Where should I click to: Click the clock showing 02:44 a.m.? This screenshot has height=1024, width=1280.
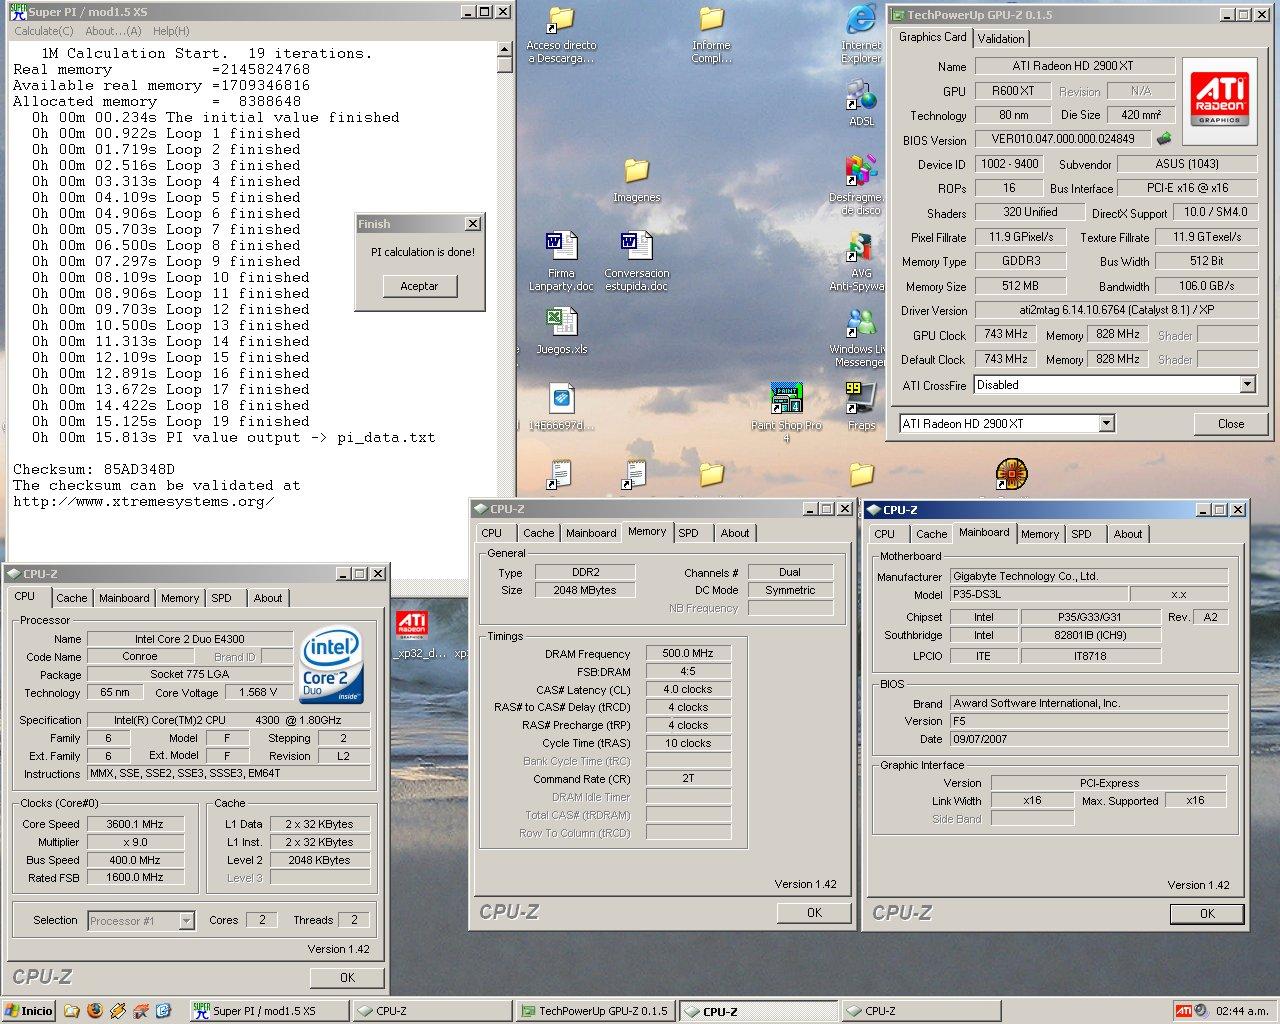point(1241,1011)
